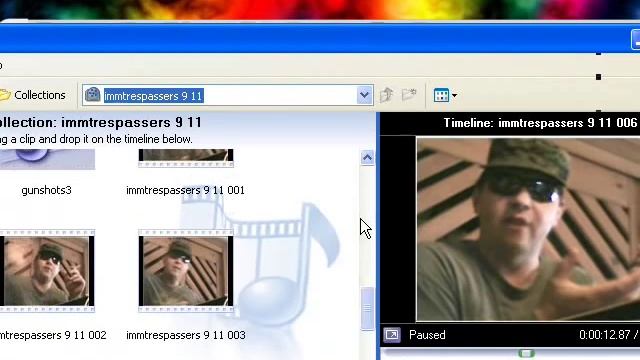The width and height of the screenshot is (640, 360).
Task: Toggle full screen preview icon
Action: 392,335
